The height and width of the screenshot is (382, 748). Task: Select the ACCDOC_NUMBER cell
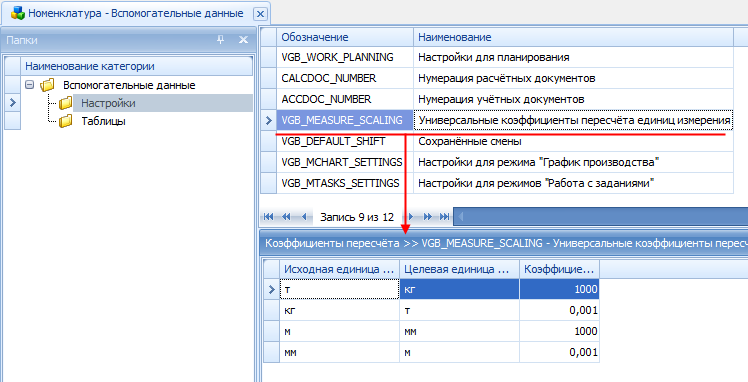click(x=345, y=99)
